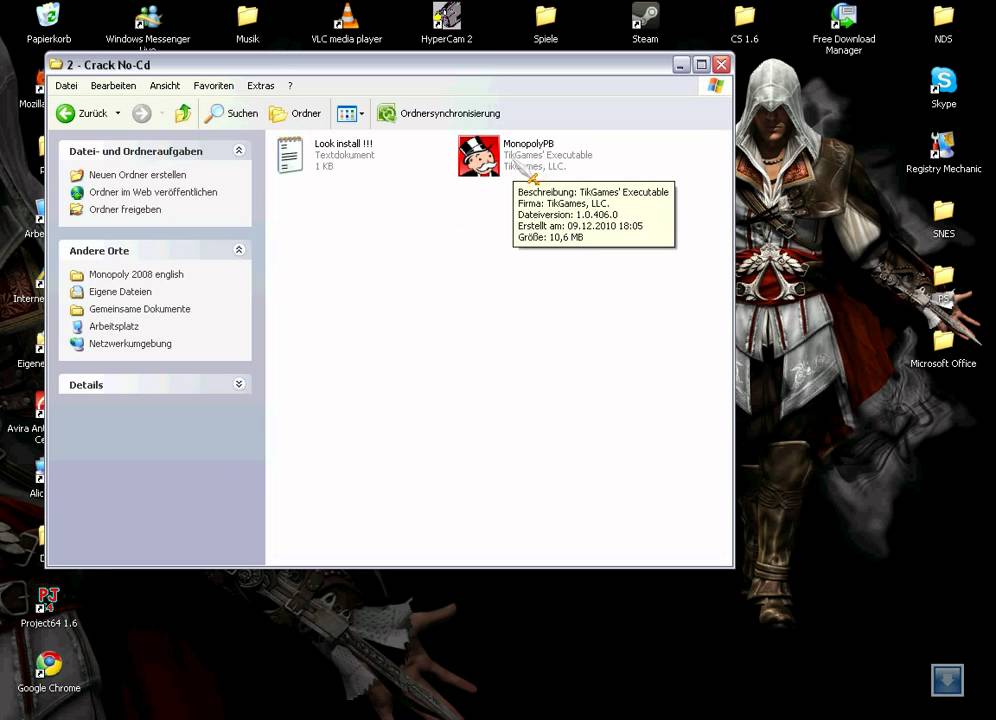Go up one folder level
The width and height of the screenshot is (996, 720).
tap(183, 114)
